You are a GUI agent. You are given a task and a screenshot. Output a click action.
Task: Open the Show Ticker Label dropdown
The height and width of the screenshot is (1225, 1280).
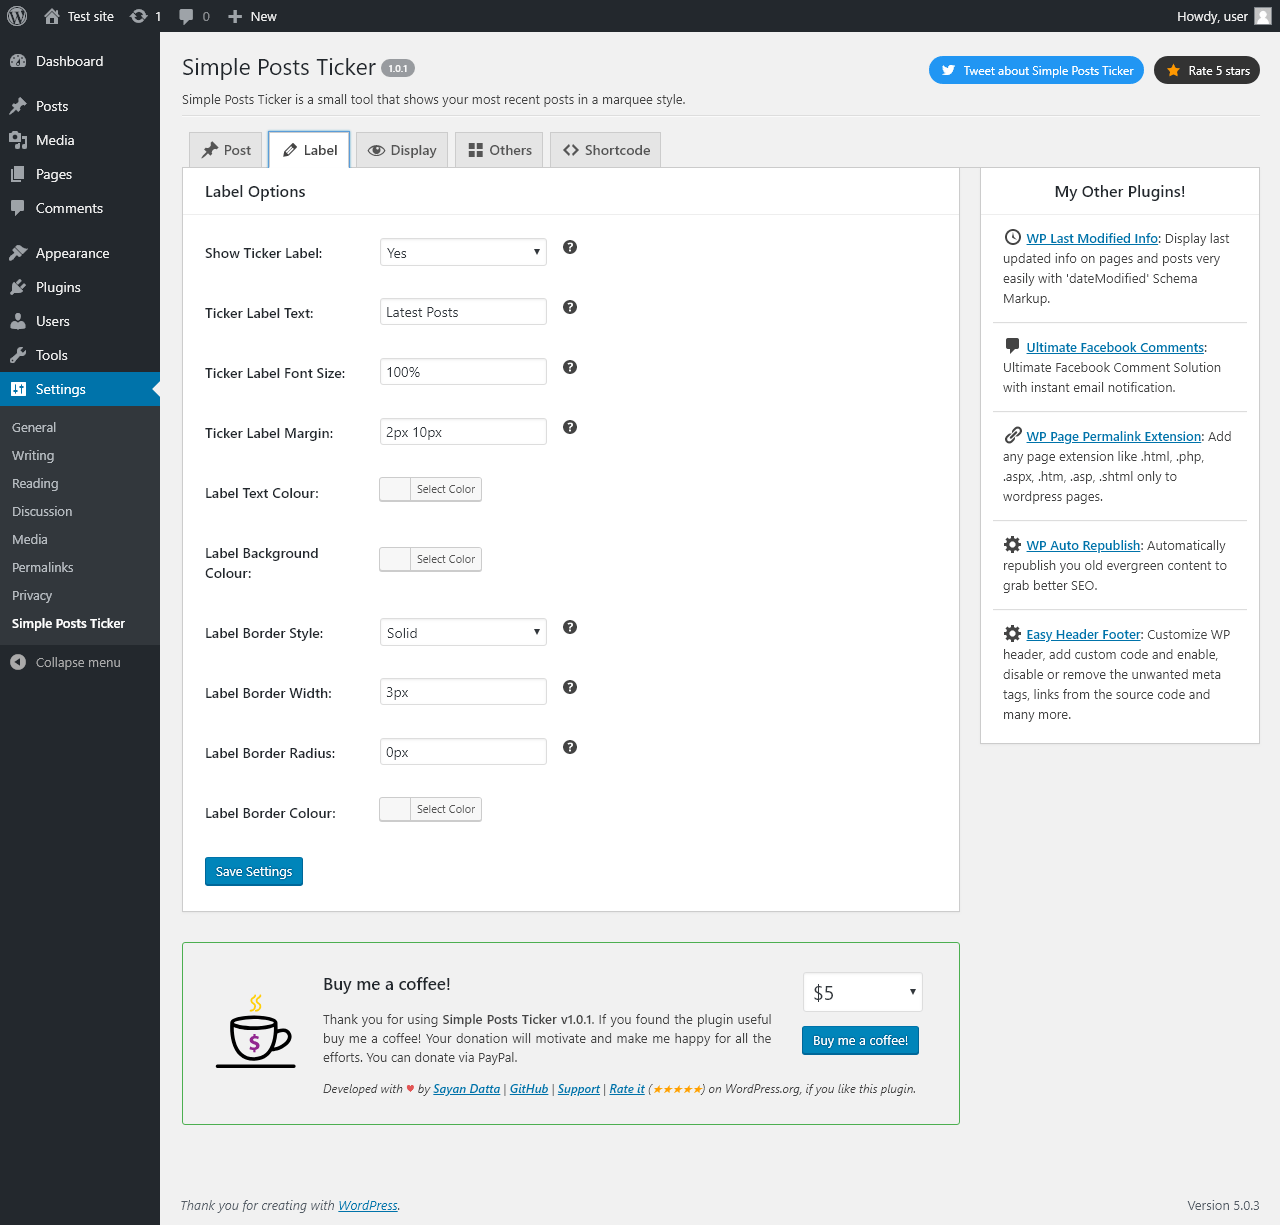pyautogui.click(x=463, y=252)
